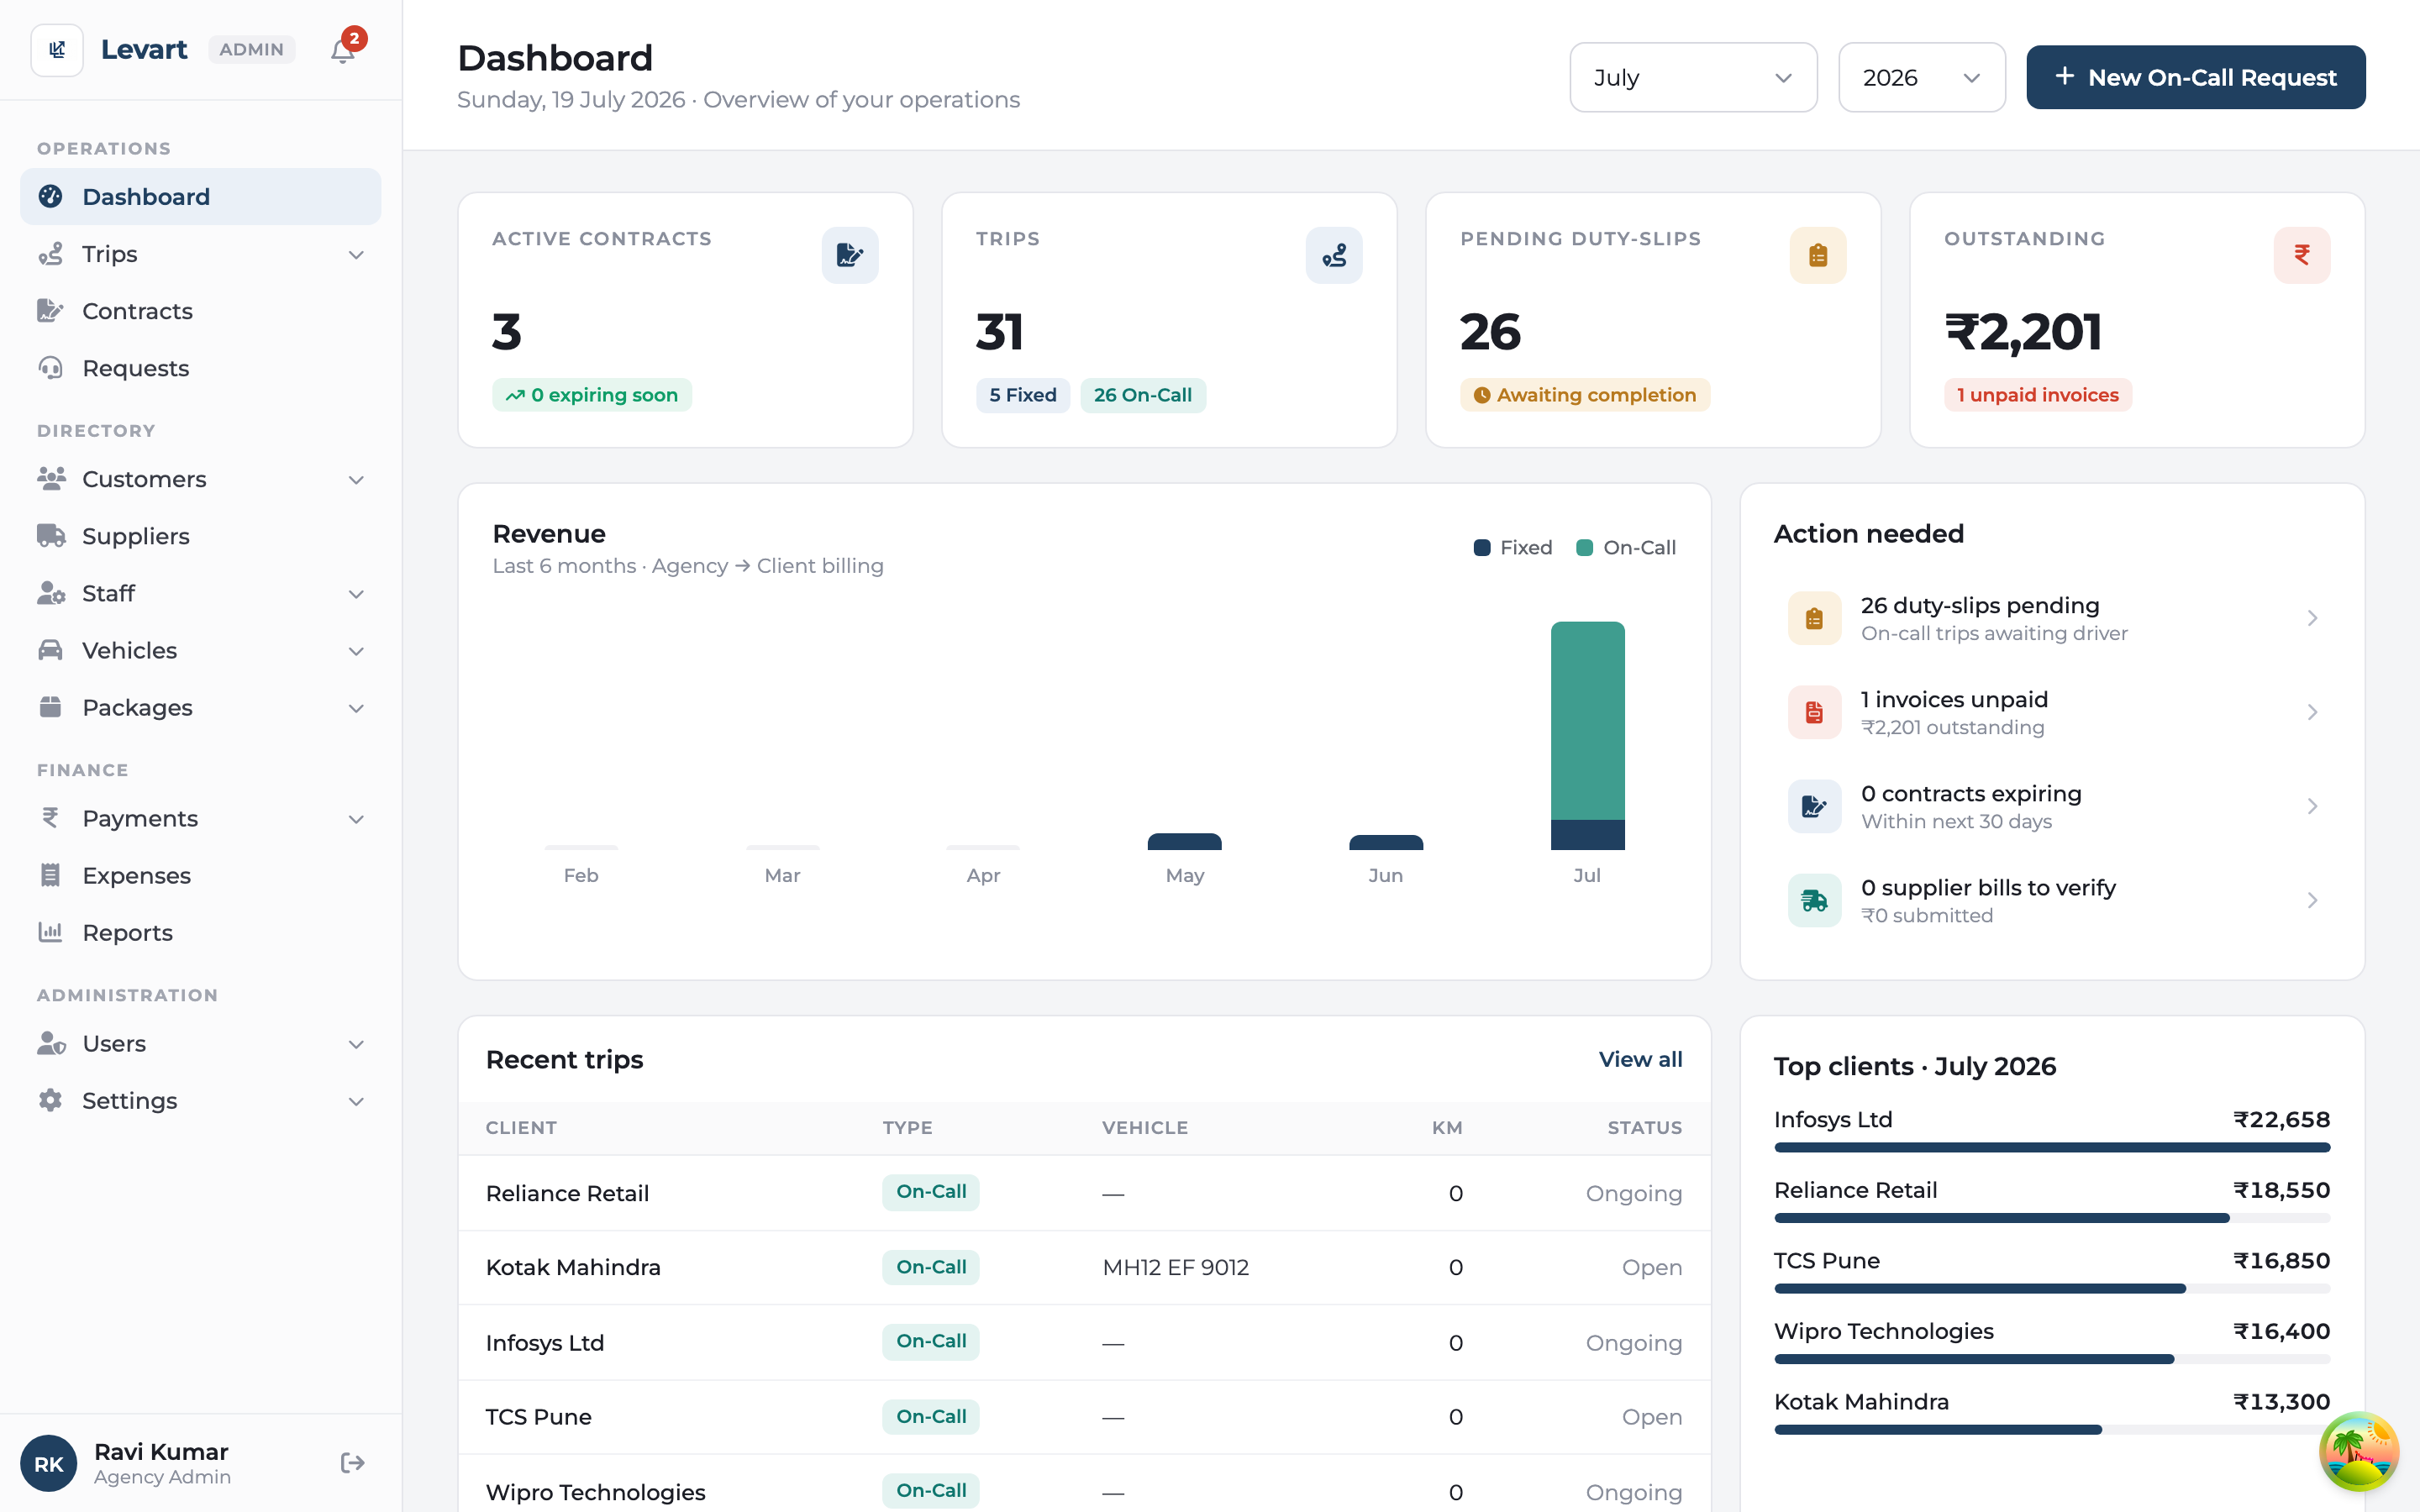Viewport: 2420px width, 1512px height.
Task: Click the Pending Duty-Slips clipboard icon
Action: pos(1818,255)
